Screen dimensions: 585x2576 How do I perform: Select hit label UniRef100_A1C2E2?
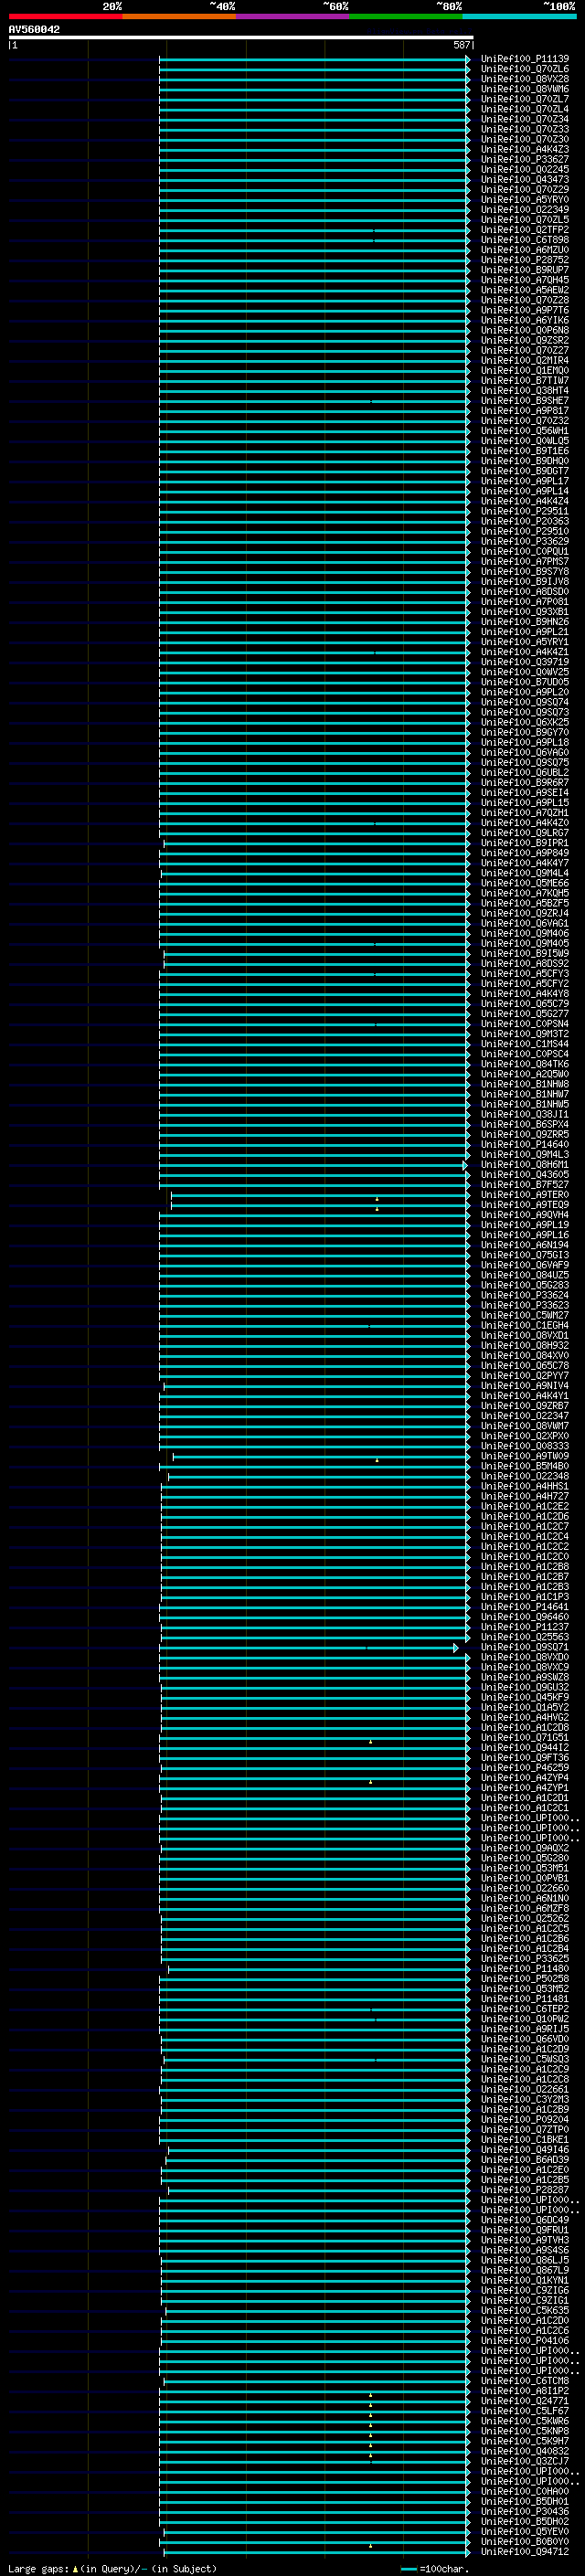(x=524, y=1506)
